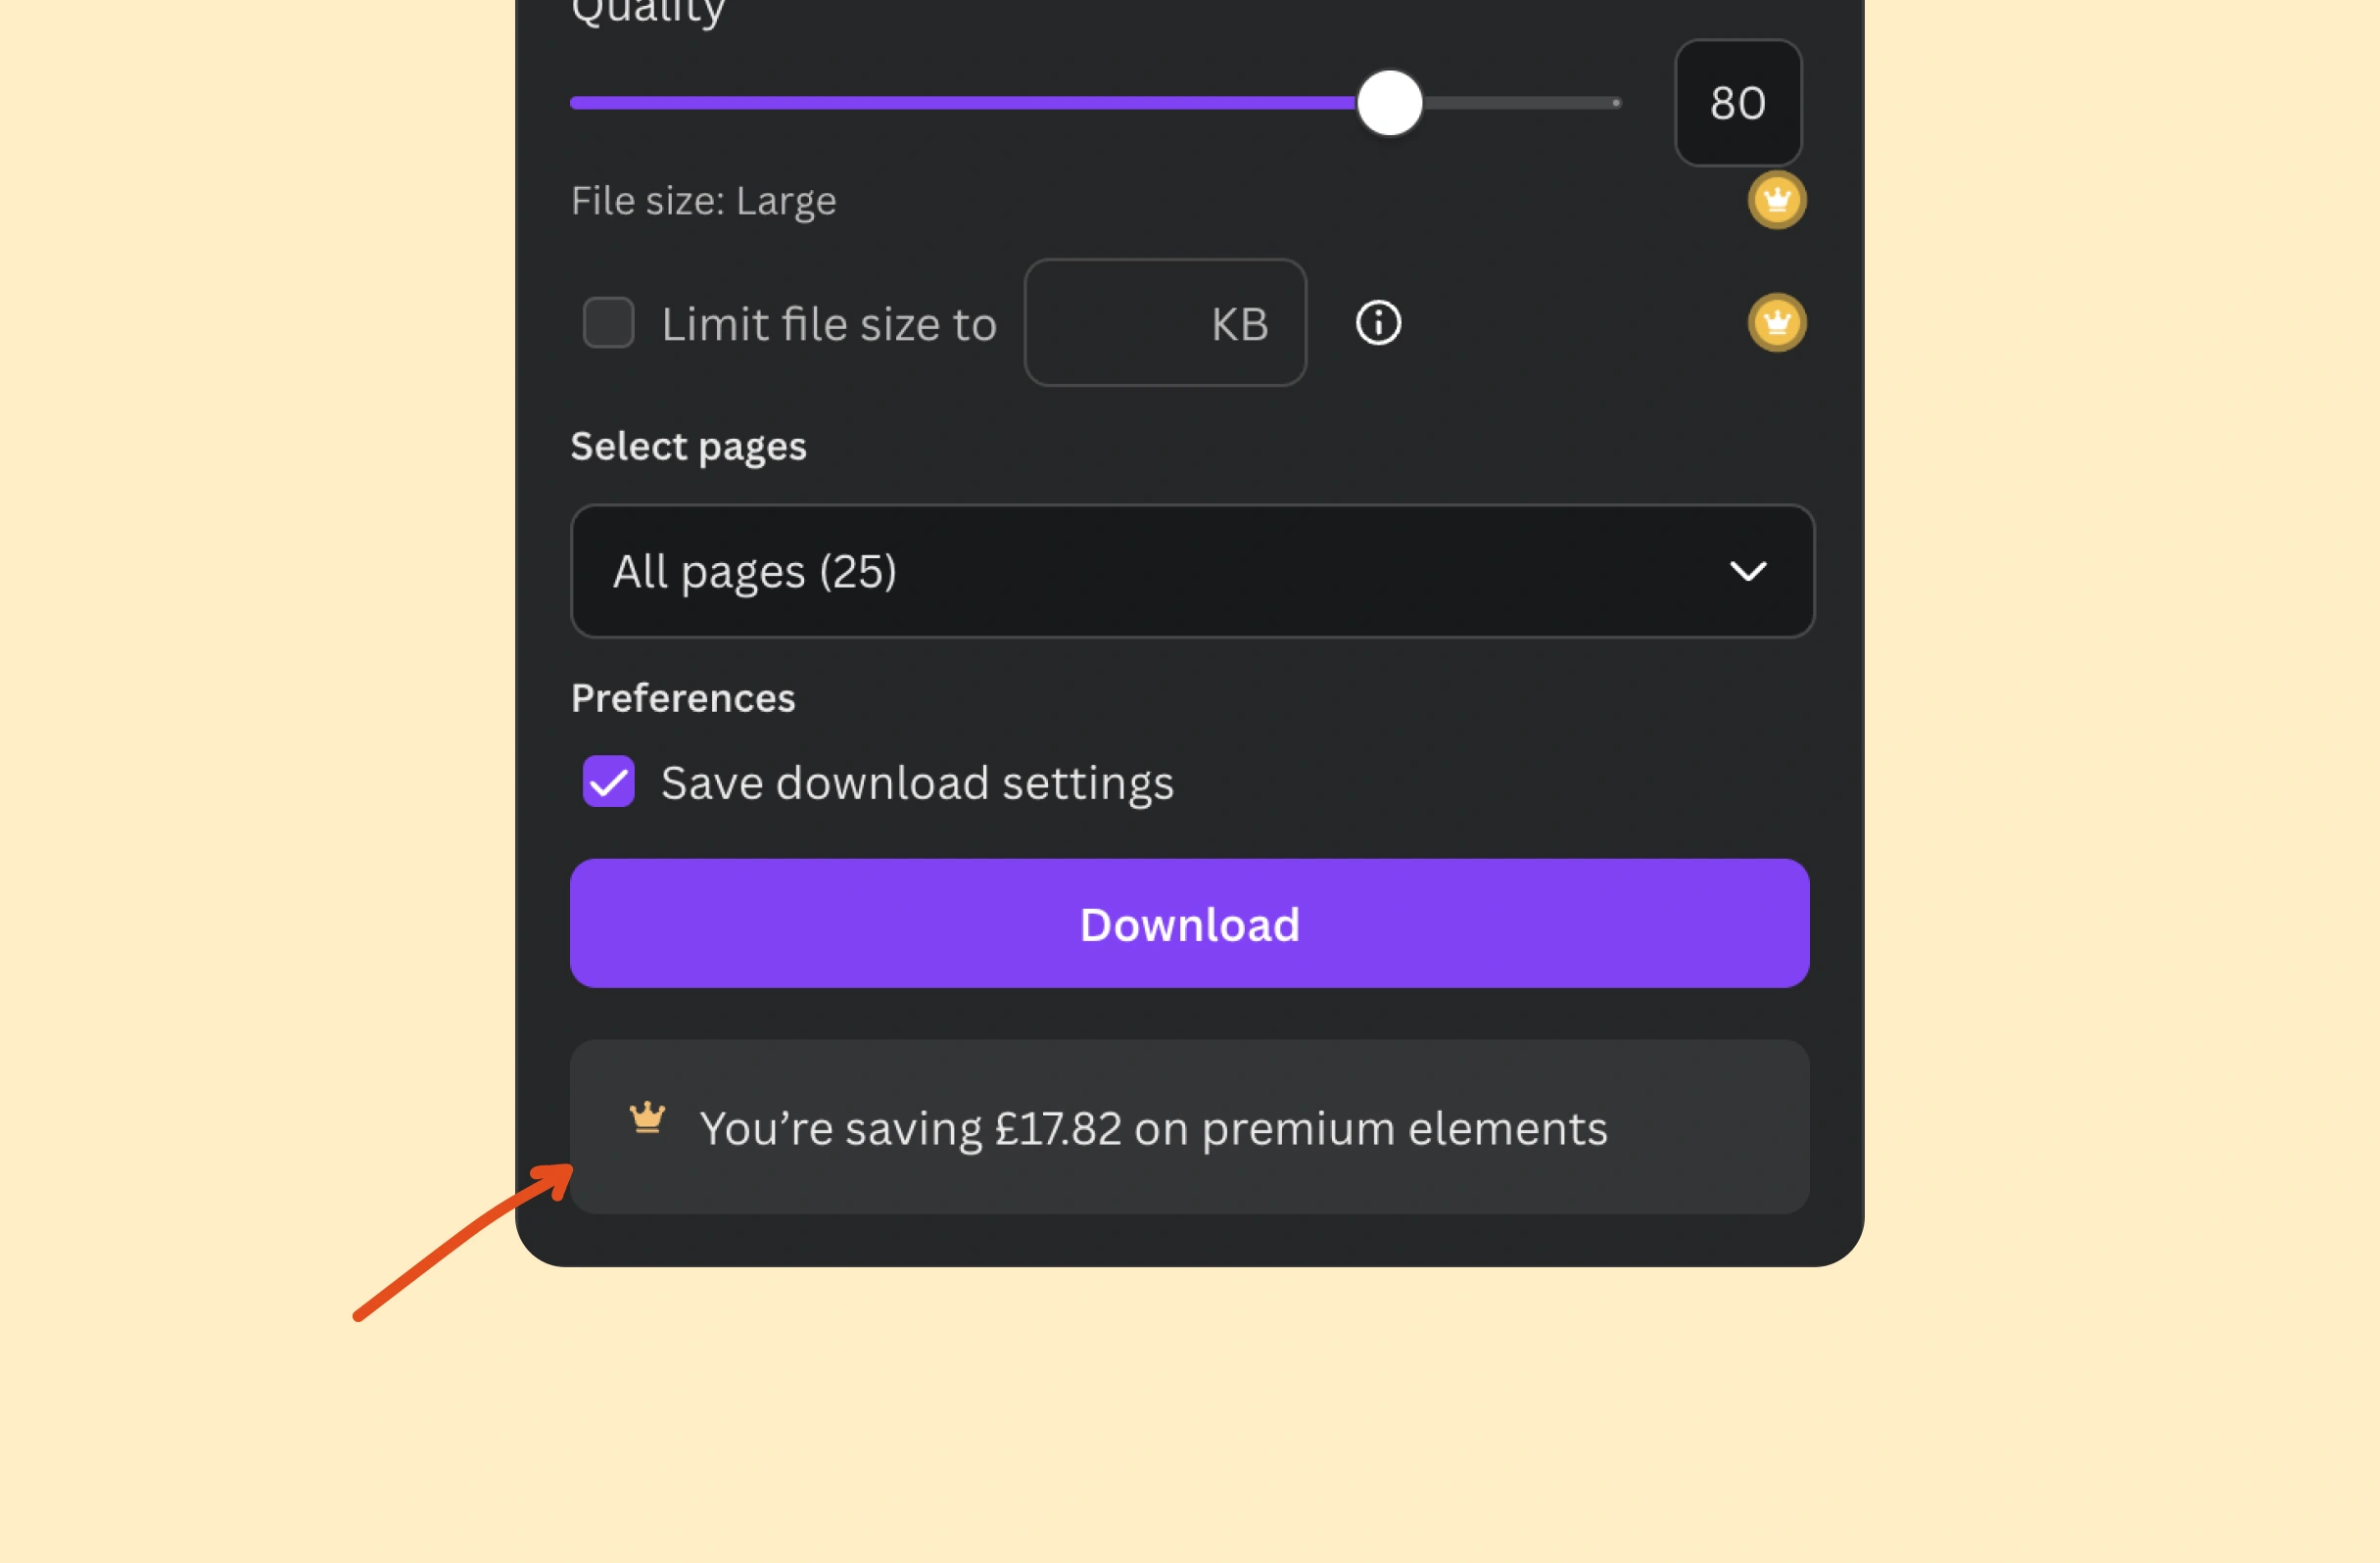Enable the Limit file size checkbox
The width and height of the screenshot is (2380, 1563).
pos(608,323)
